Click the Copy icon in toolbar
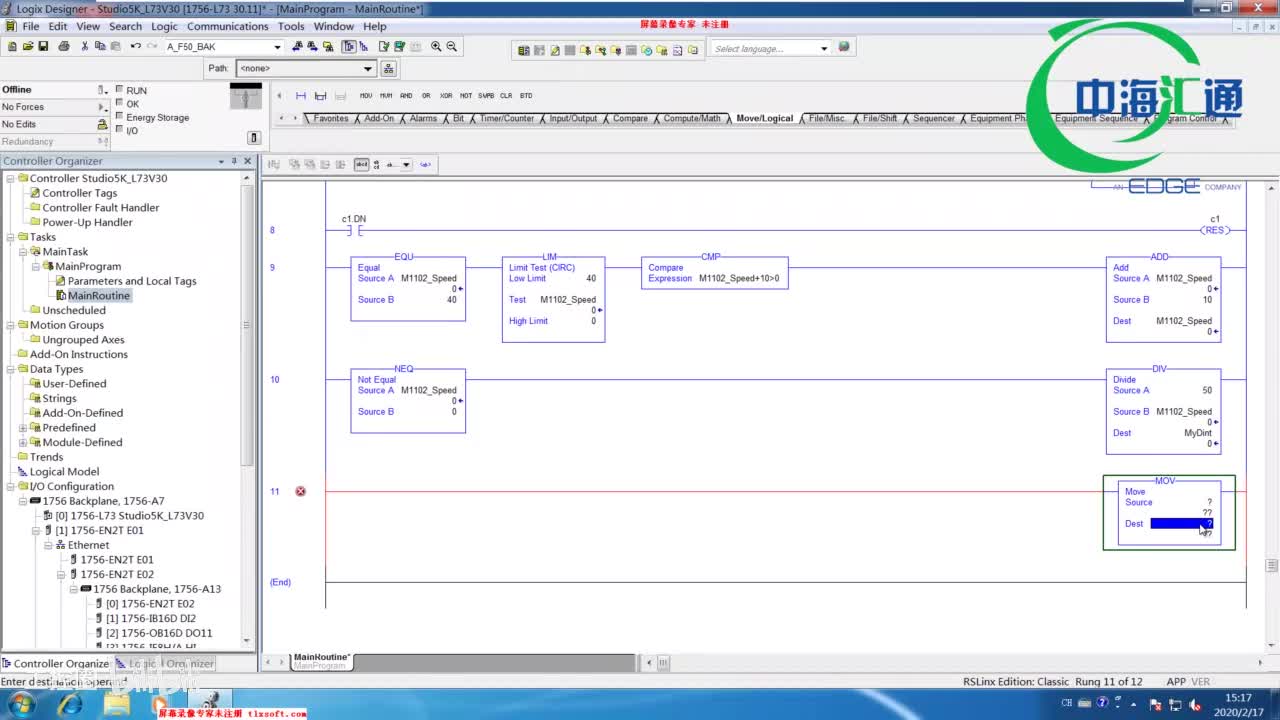Screen dimensions: 1280x720 pyautogui.click(x=100, y=46)
